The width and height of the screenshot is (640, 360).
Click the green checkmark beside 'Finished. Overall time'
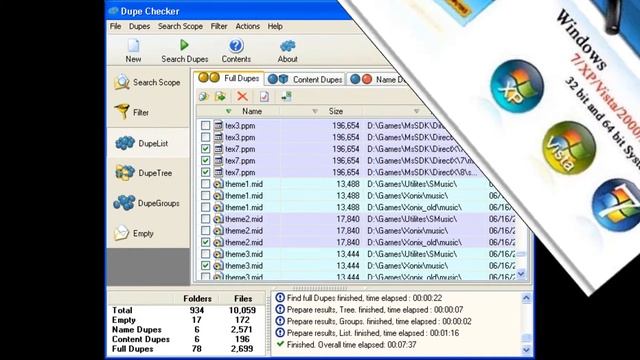(x=280, y=344)
